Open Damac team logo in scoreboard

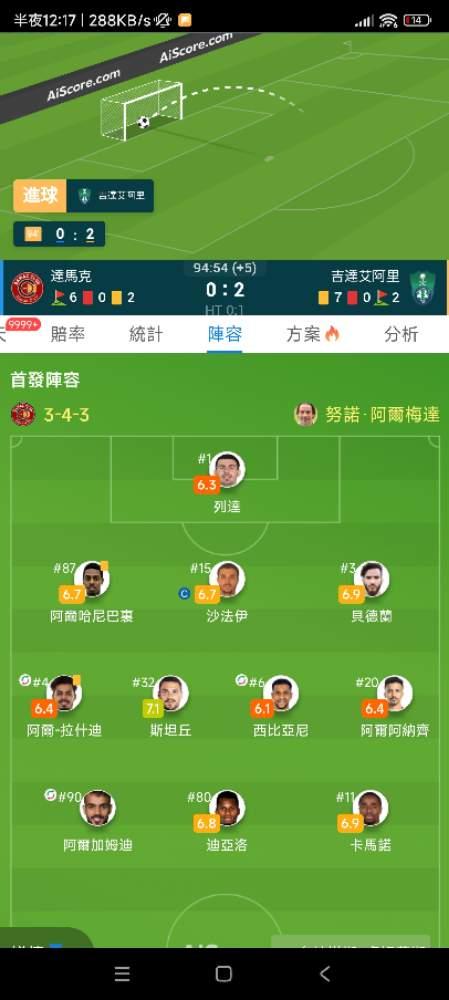click(27, 288)
